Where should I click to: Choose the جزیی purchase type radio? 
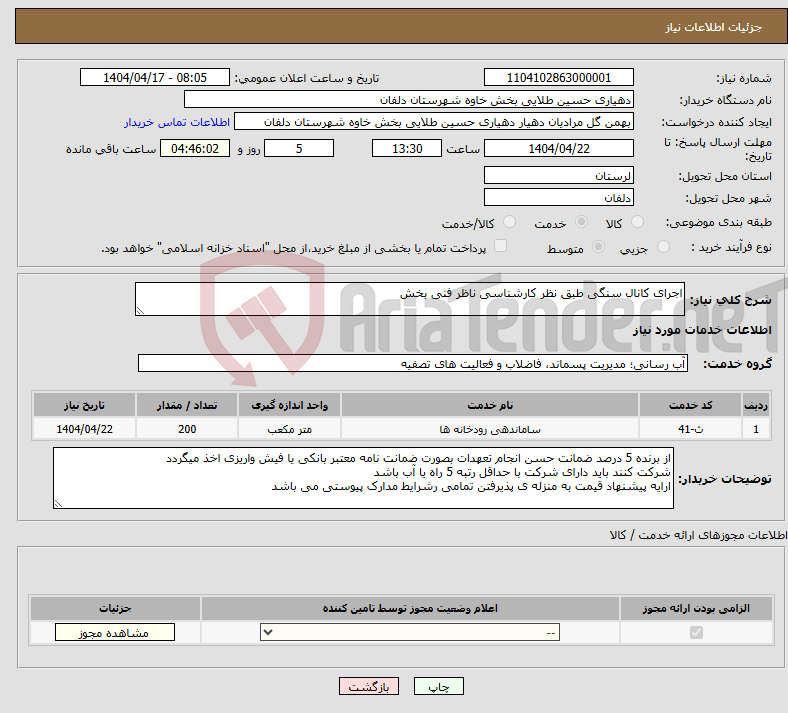pos(663,247)
